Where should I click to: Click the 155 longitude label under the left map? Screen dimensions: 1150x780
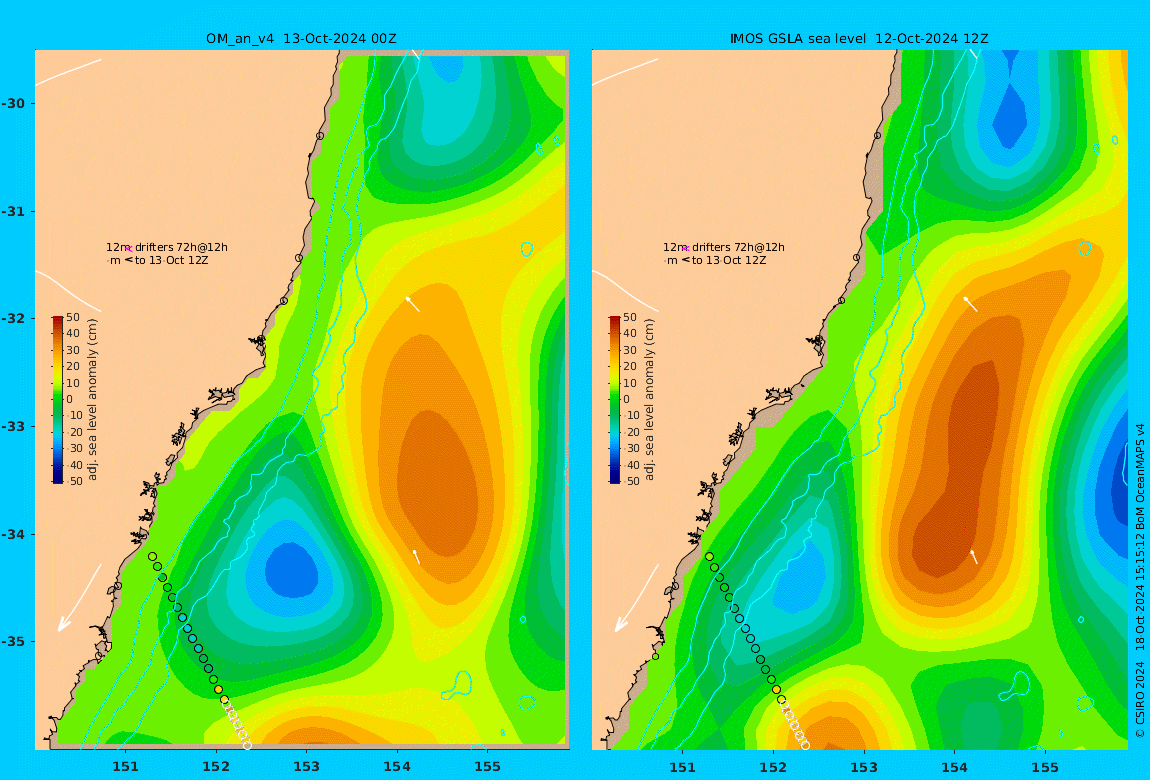coord(488,767)
